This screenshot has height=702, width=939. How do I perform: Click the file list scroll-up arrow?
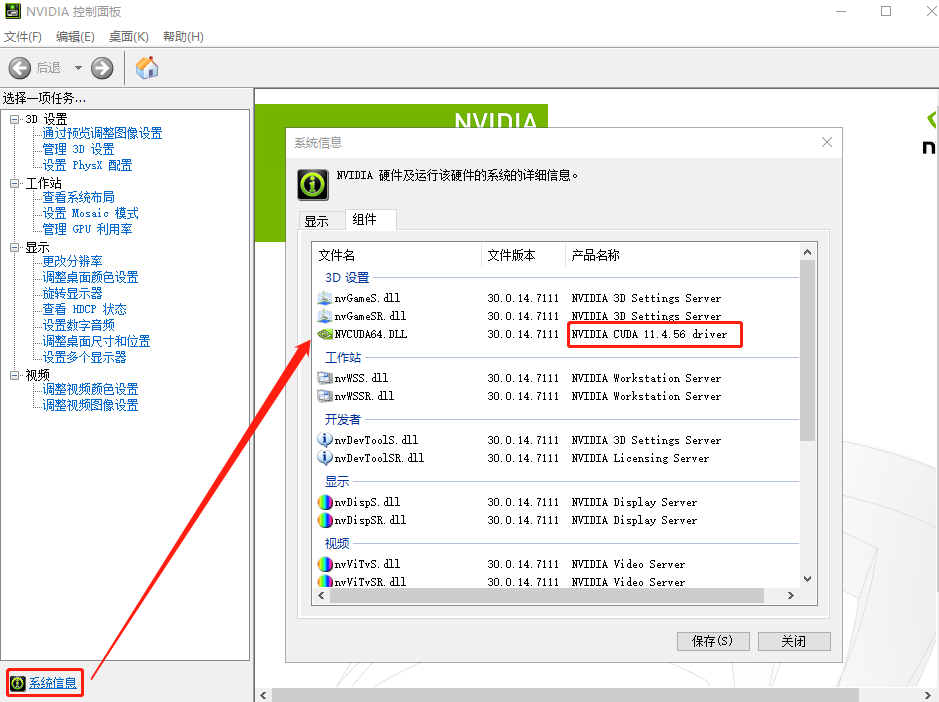(807, 252)
